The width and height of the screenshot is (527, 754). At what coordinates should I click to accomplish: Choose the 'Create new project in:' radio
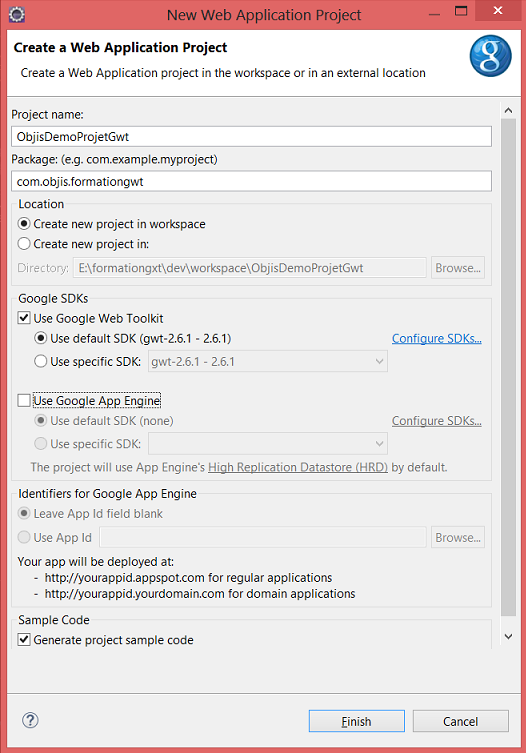[24, 244]
